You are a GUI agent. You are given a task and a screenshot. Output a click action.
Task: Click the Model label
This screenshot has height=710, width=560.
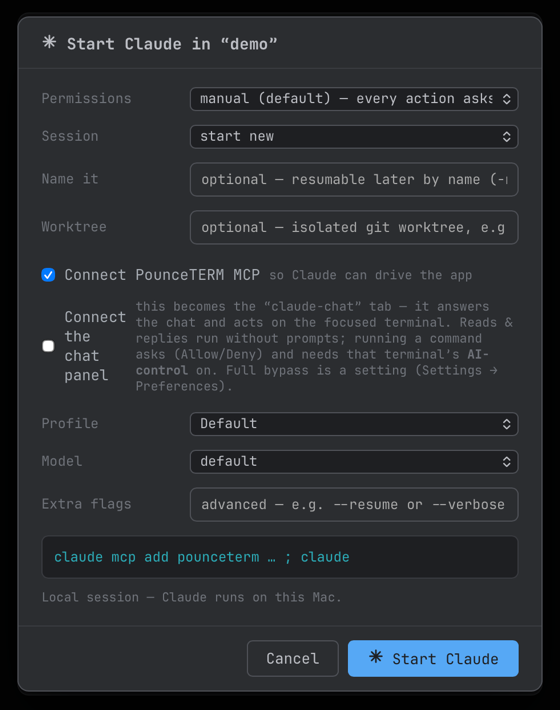pos(62,461)
